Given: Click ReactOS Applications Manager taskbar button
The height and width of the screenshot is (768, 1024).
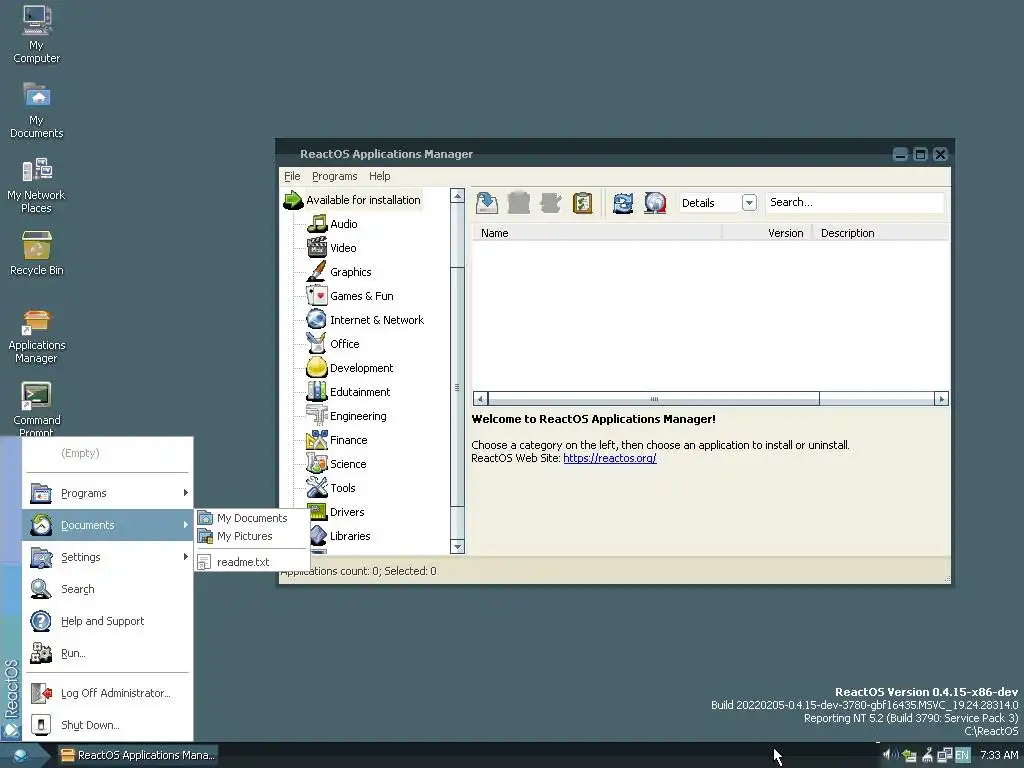Looking at the screenshot, I should (137, 756).
